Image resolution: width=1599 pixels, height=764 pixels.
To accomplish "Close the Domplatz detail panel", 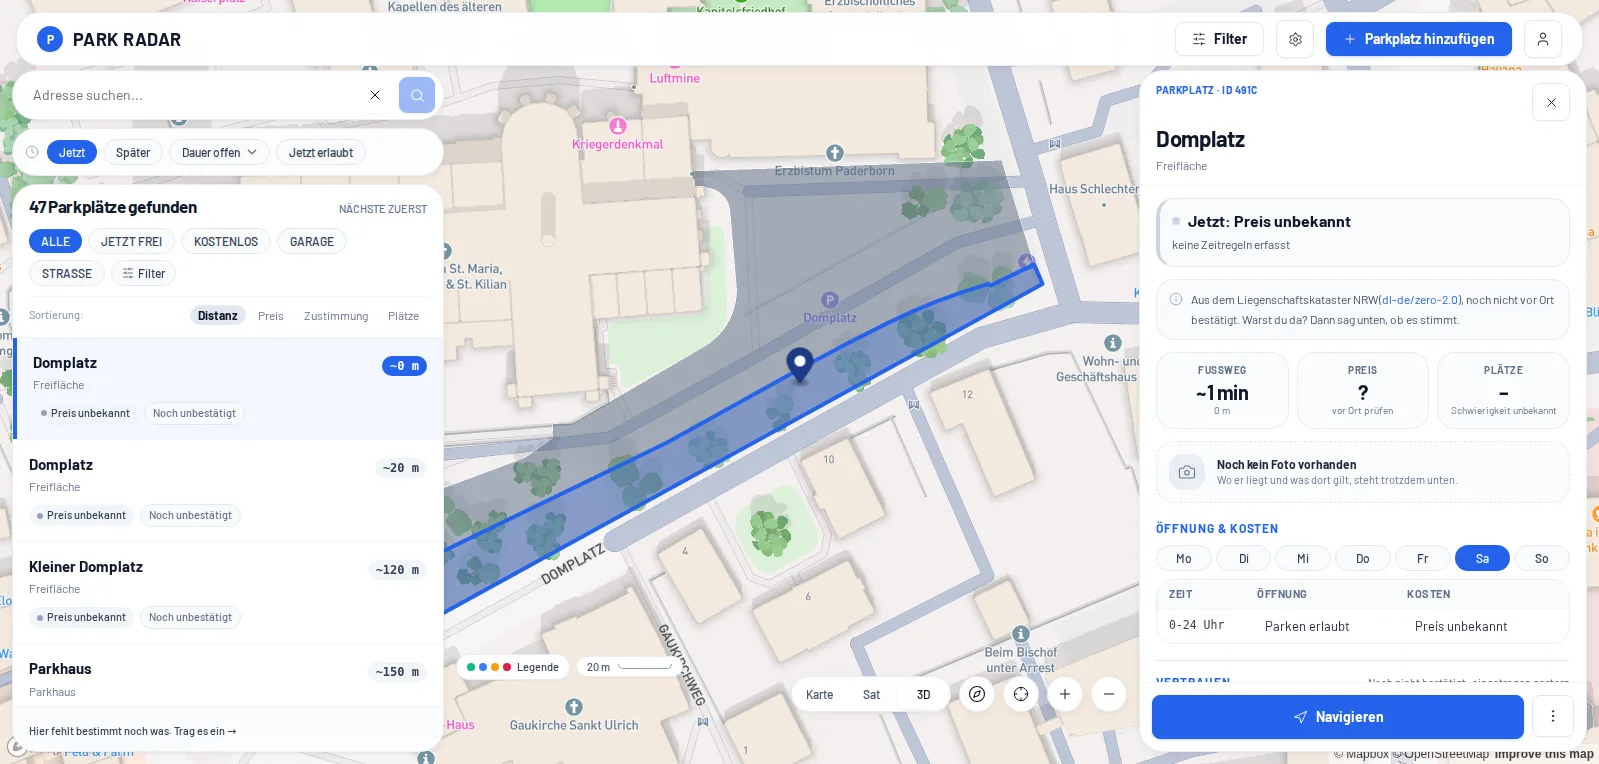I will click(x=1551, y=102).
